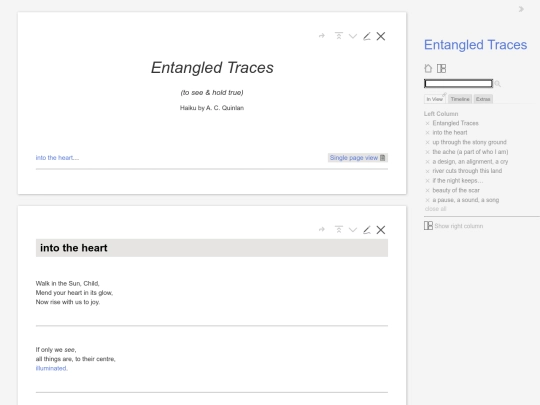The height and width of the screenshot is (405, 540).
Task: Click the home icon in the sidebar
Action: (428, 68)
